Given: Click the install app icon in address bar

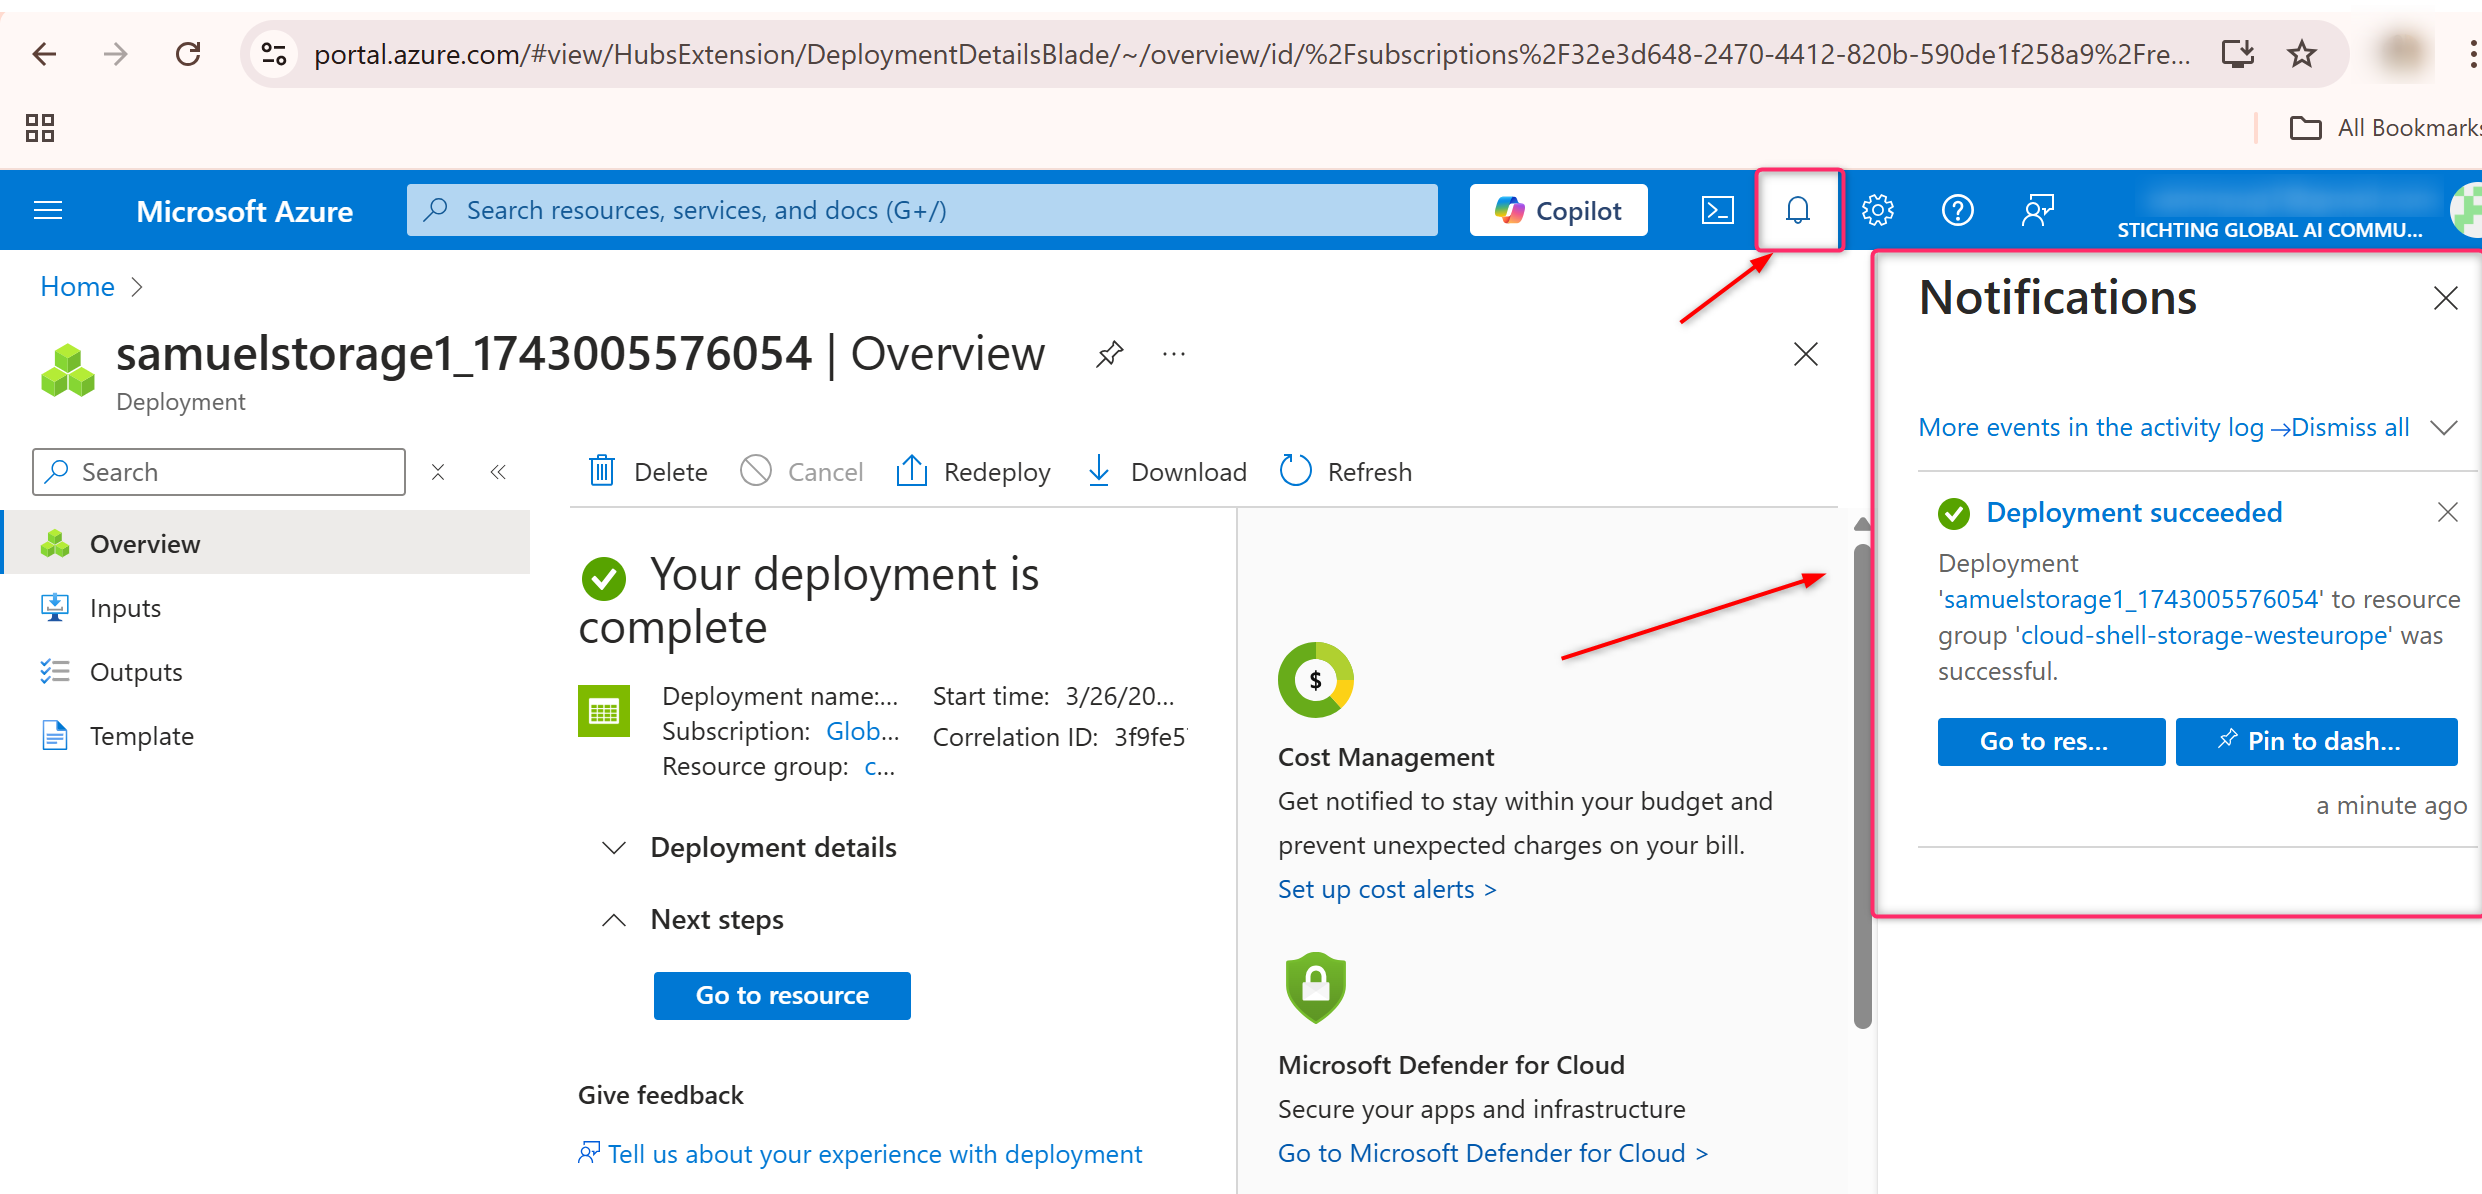Looking at the screenshot, I should point(2238,53).
